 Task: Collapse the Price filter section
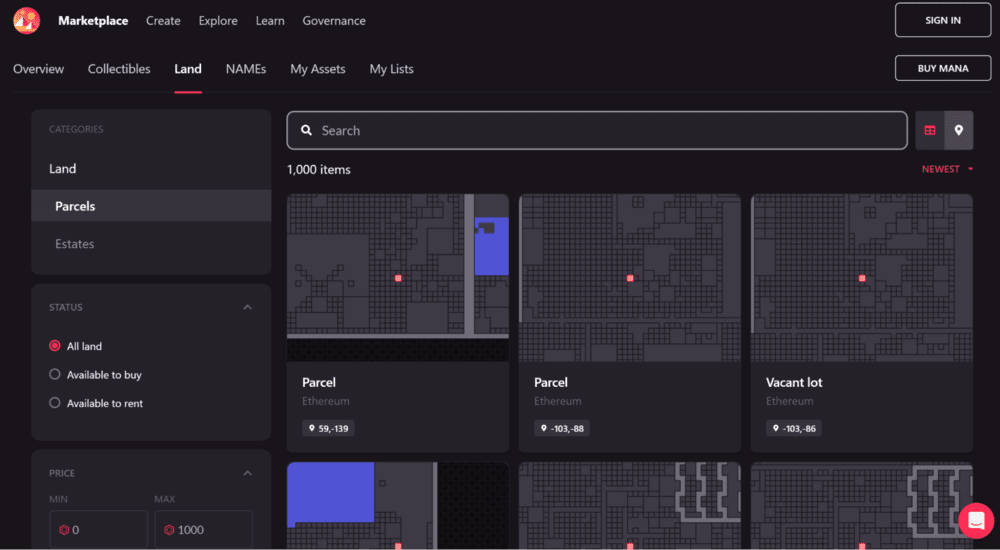pos(247,473)
